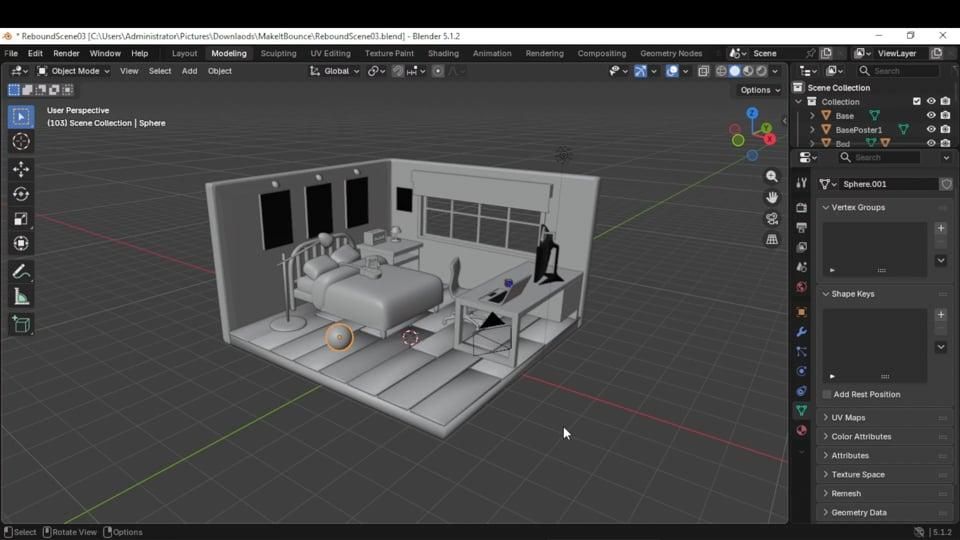Click the outliner search field

point(898,71)
